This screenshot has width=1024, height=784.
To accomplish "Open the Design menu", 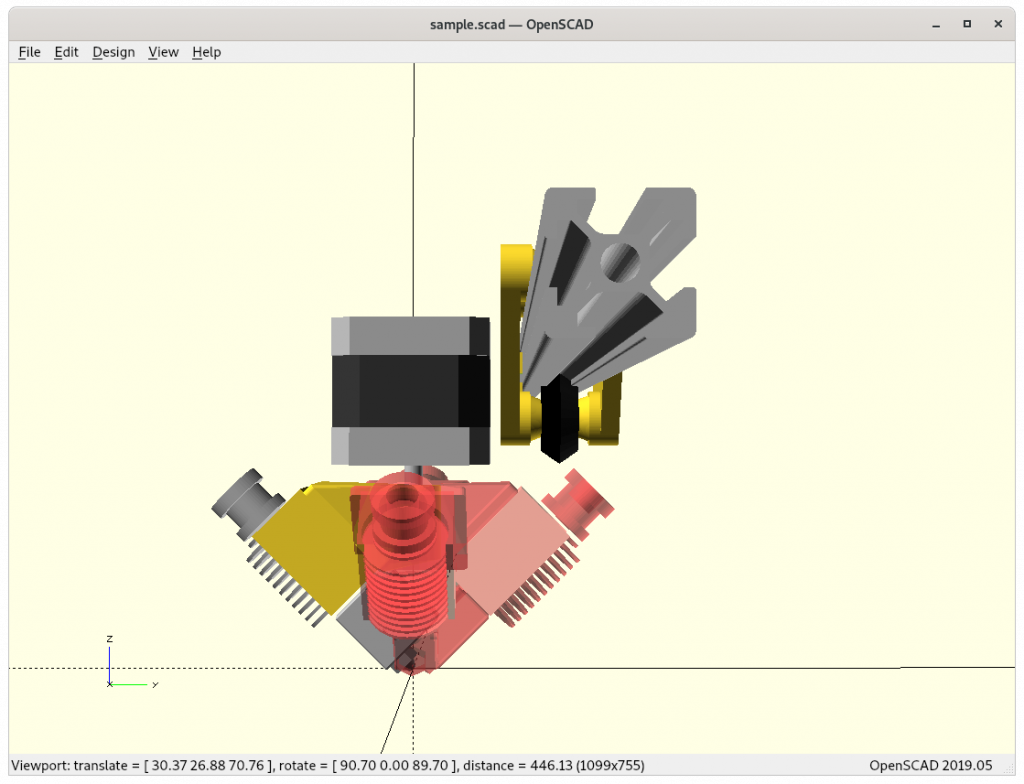I will pyautogui.click(x=114, y=52).
